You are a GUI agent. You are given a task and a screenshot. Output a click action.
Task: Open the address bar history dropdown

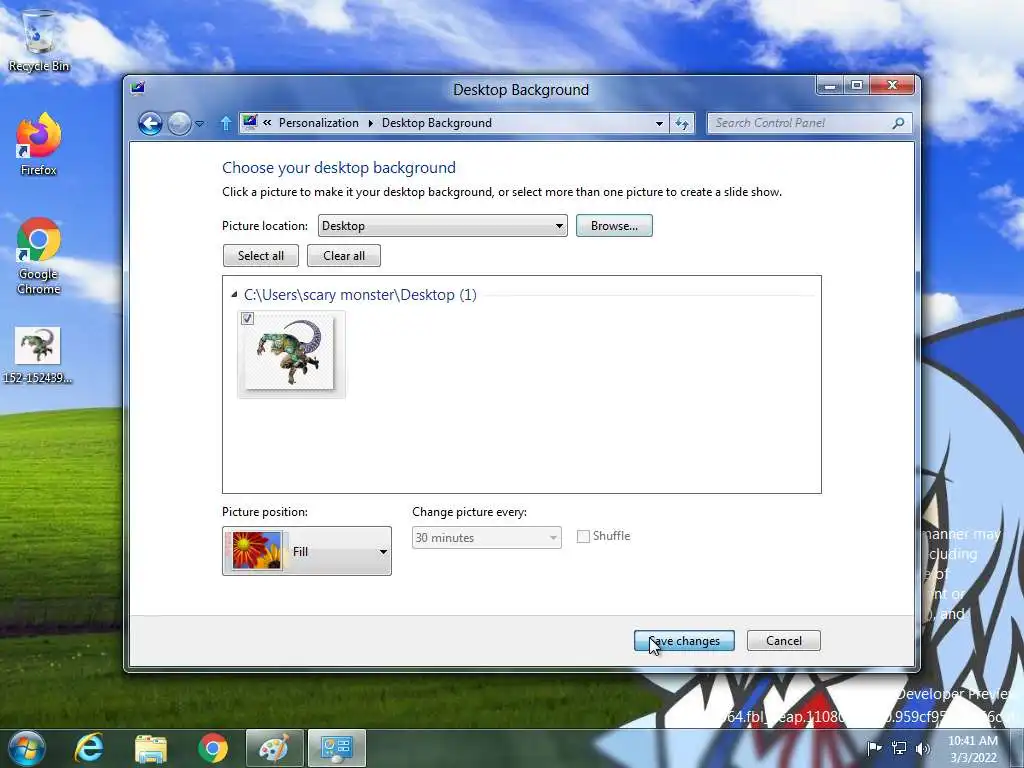pos(659,123)
